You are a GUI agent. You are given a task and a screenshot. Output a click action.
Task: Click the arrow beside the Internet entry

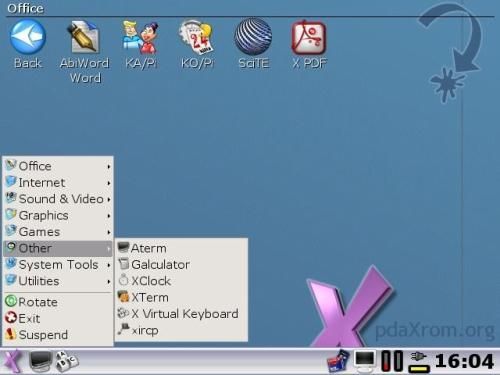click(x=109, y=183)
